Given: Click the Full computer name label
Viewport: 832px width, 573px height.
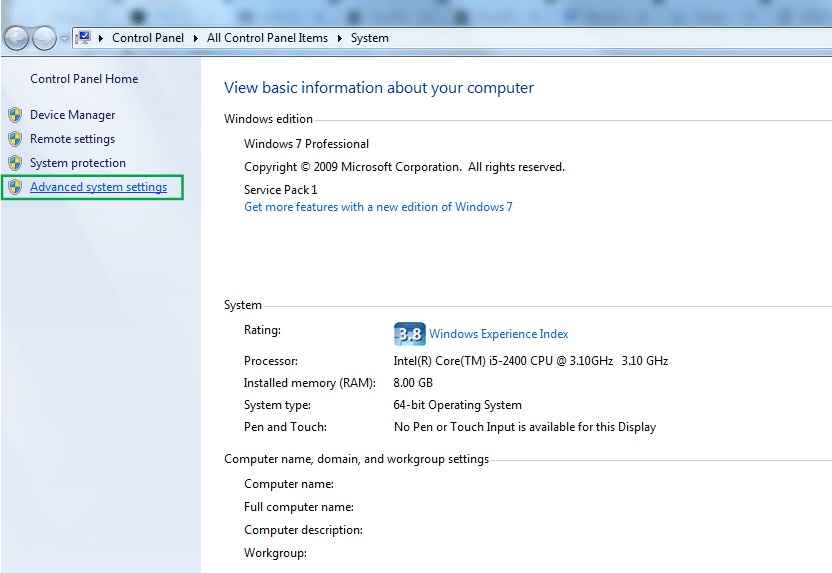Looking at the screenshot, I should pos(299,507).
